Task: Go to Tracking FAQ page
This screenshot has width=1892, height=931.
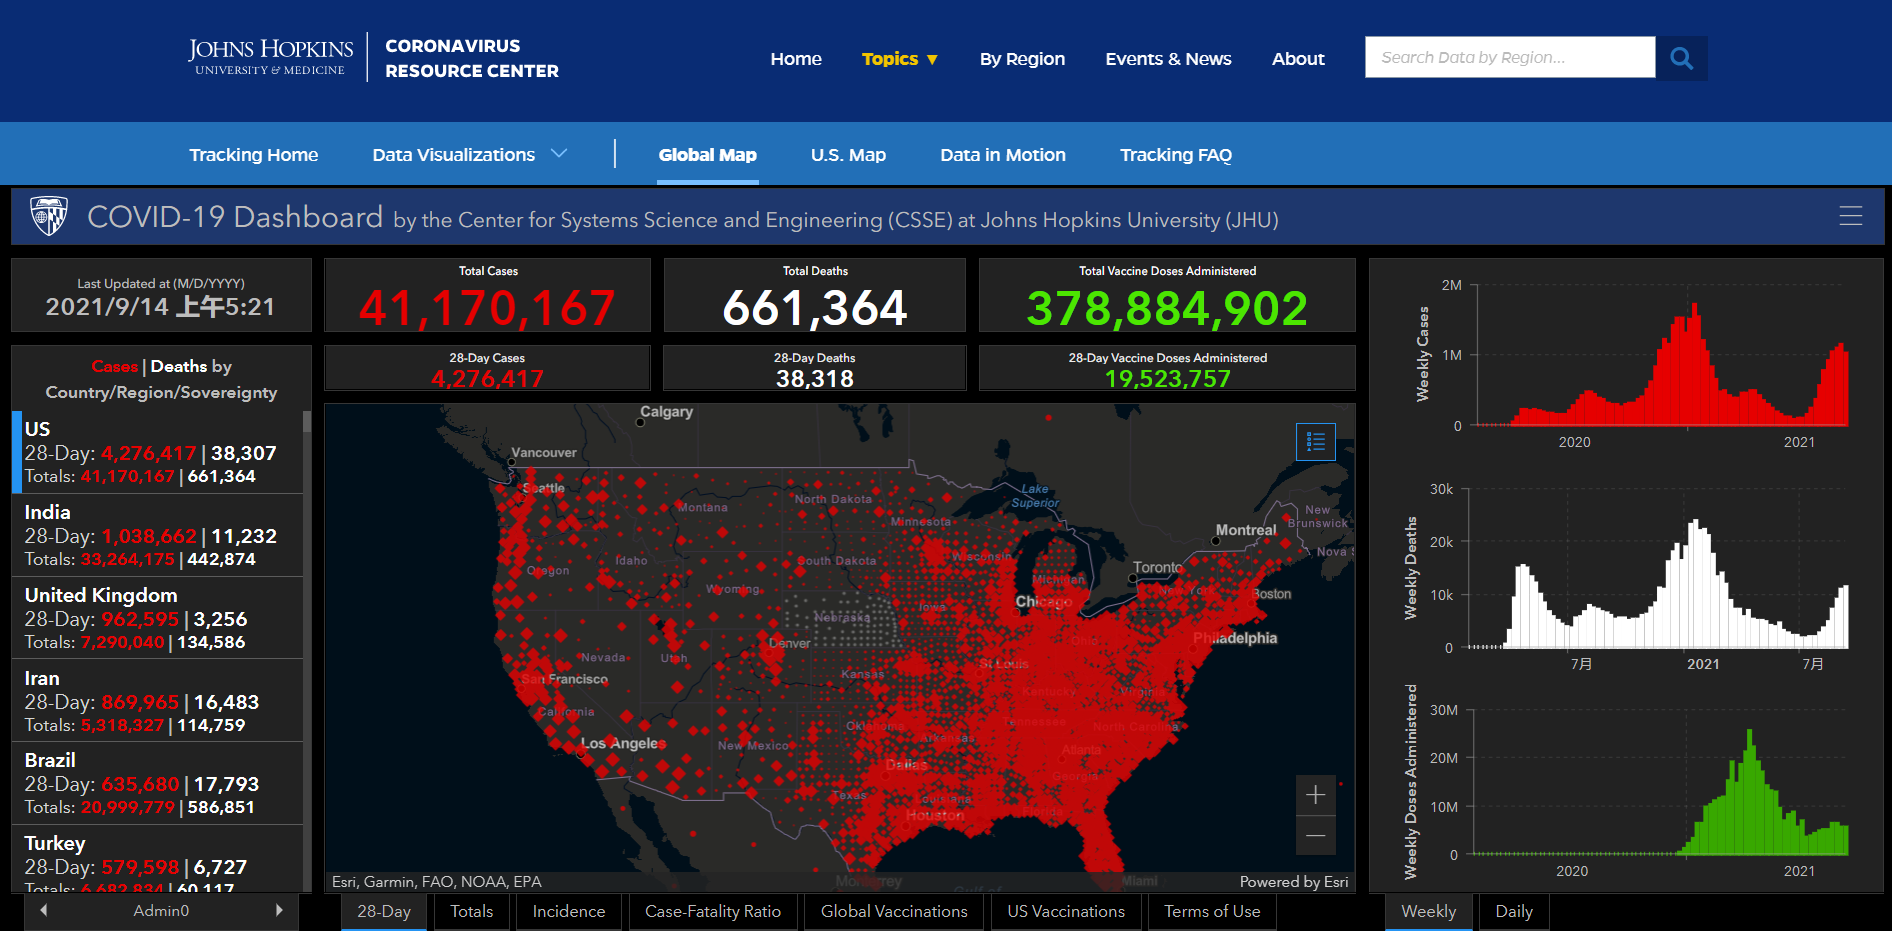Action: (x=1175, y=155)
